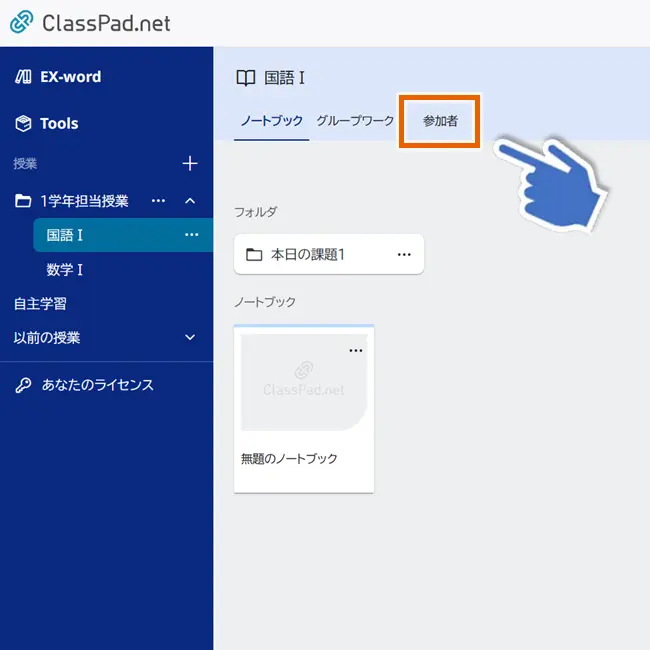This screenshot has height=650, width=650.
Task: Click the ClassPad.net title text
Action: pos(106,23)
